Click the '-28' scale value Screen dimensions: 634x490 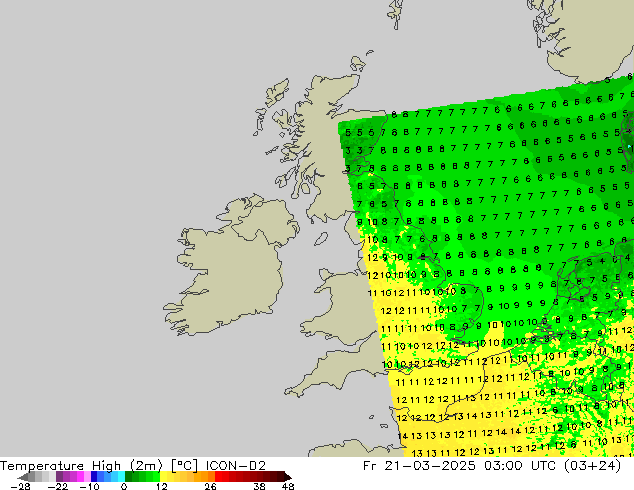20,486
